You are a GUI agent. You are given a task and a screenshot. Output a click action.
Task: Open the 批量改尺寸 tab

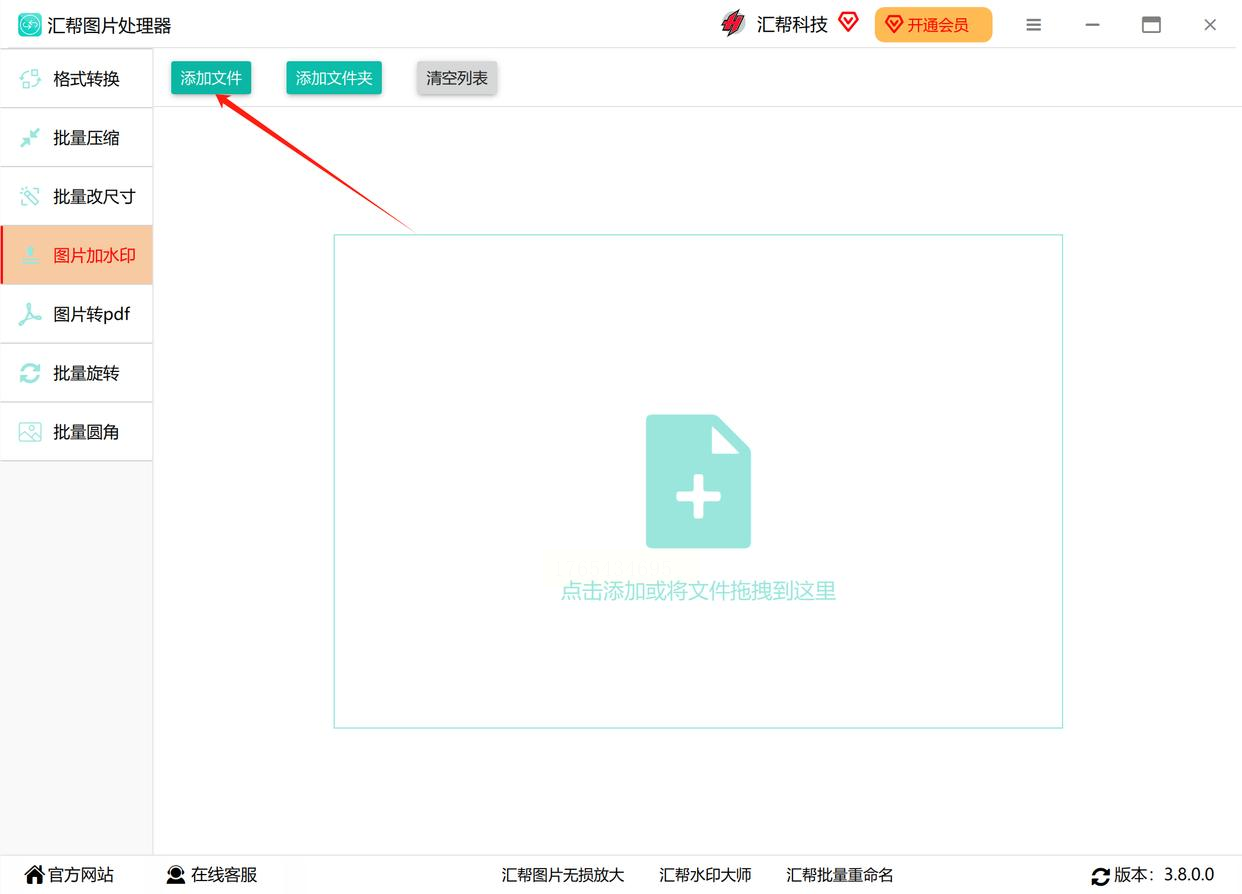(x=76, y=197)
